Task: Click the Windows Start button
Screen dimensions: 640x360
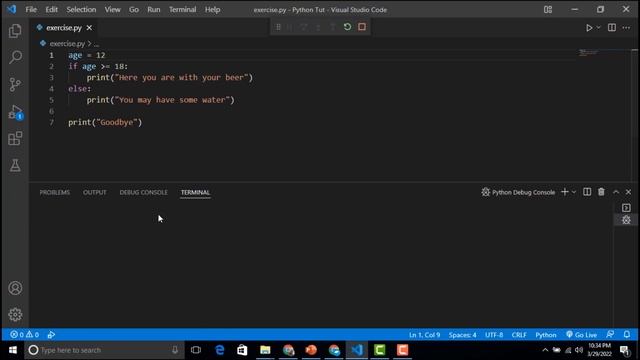Action: (x=13, y=350)
